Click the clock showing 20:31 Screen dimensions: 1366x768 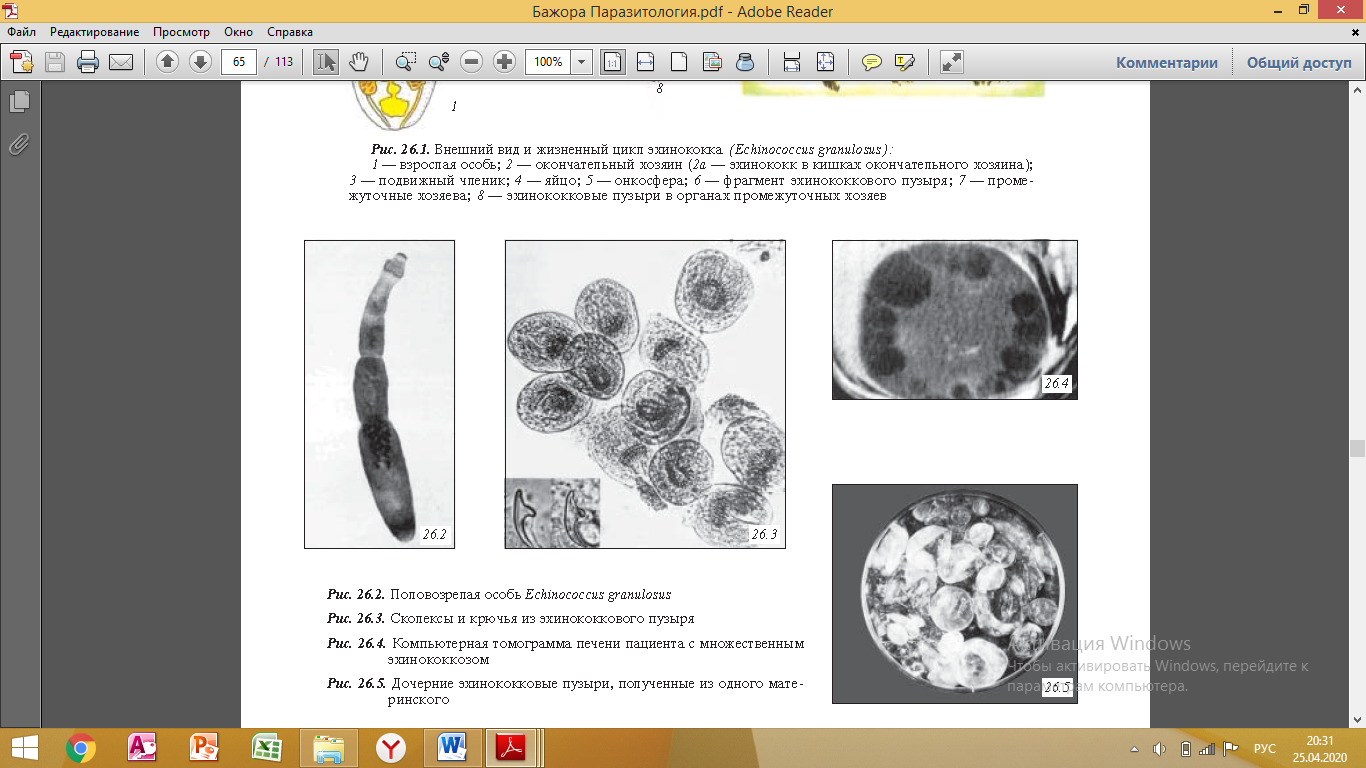(x=1320, y=740)
